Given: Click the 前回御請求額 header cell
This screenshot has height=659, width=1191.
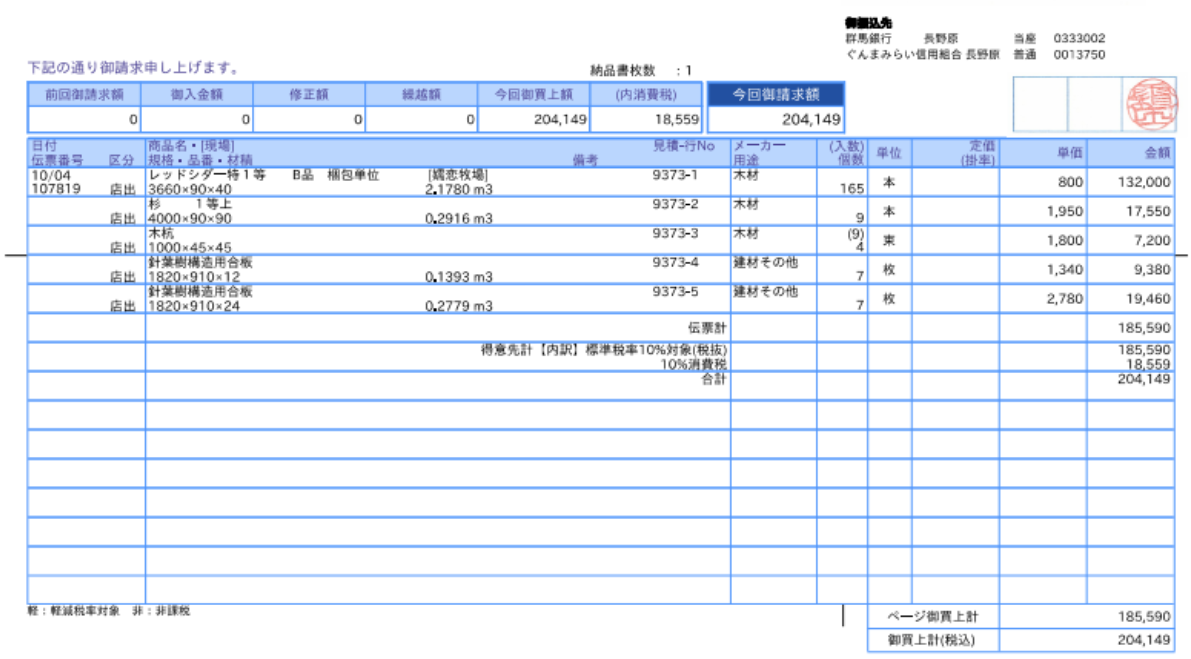Looking at the screenshot, I should [84, 95].
